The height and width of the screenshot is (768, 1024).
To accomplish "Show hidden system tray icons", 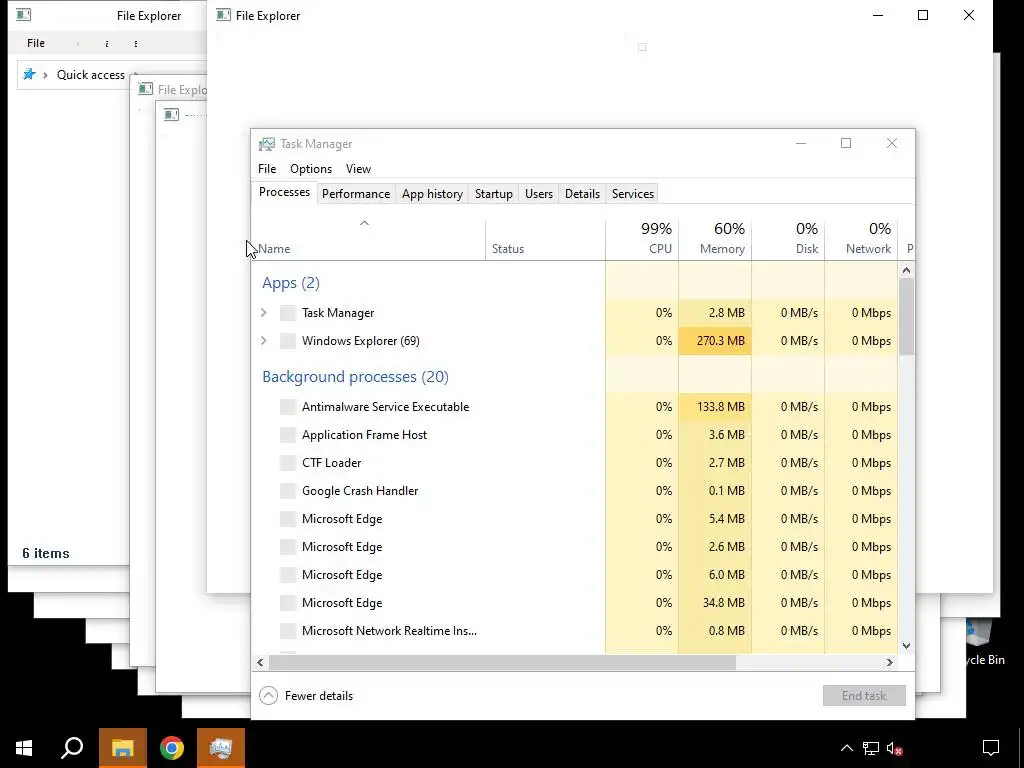I will pos(846,748).
